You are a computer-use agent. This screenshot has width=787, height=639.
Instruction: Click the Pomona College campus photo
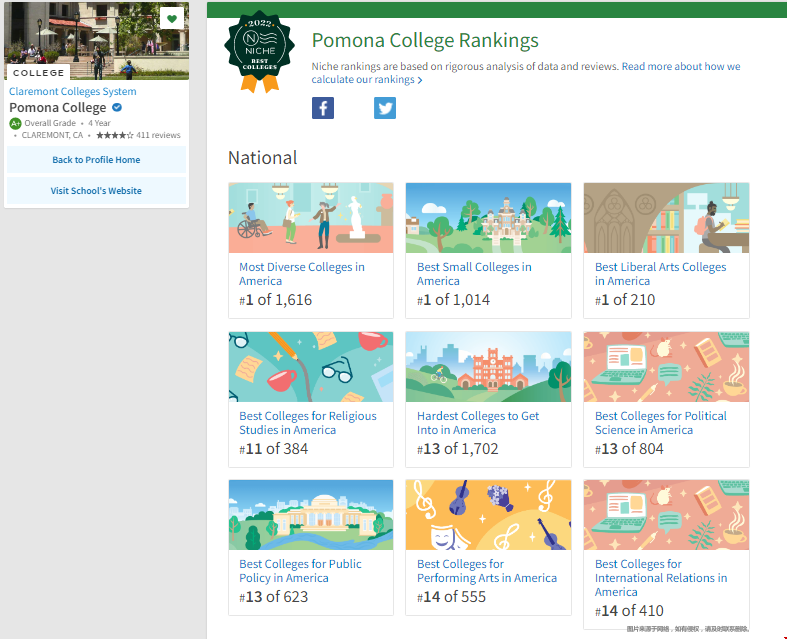point(96,41)
